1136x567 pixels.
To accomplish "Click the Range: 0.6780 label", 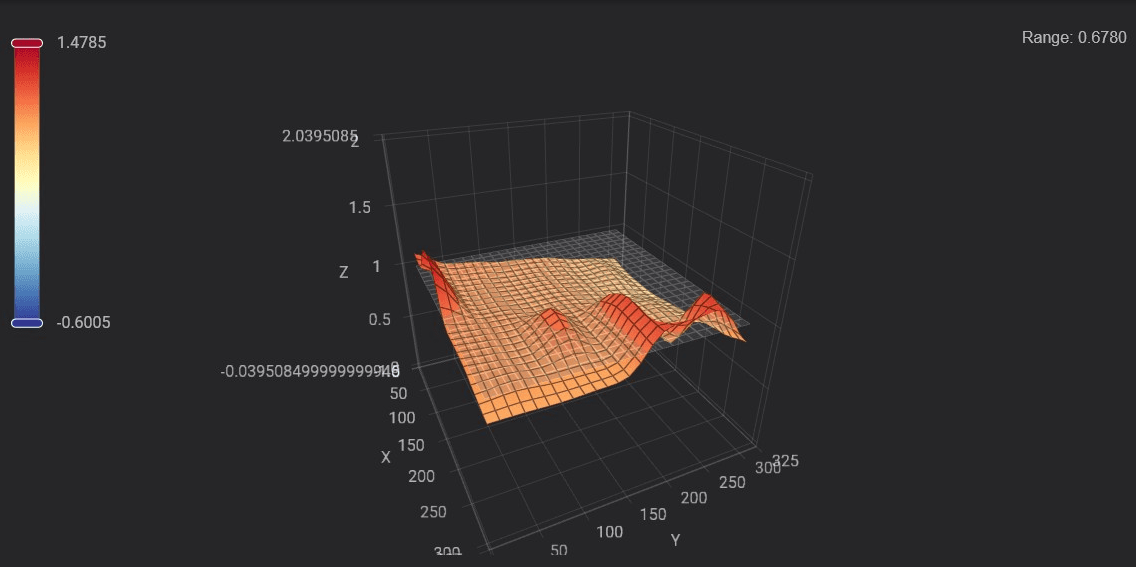I will (x=1074, y=38).
